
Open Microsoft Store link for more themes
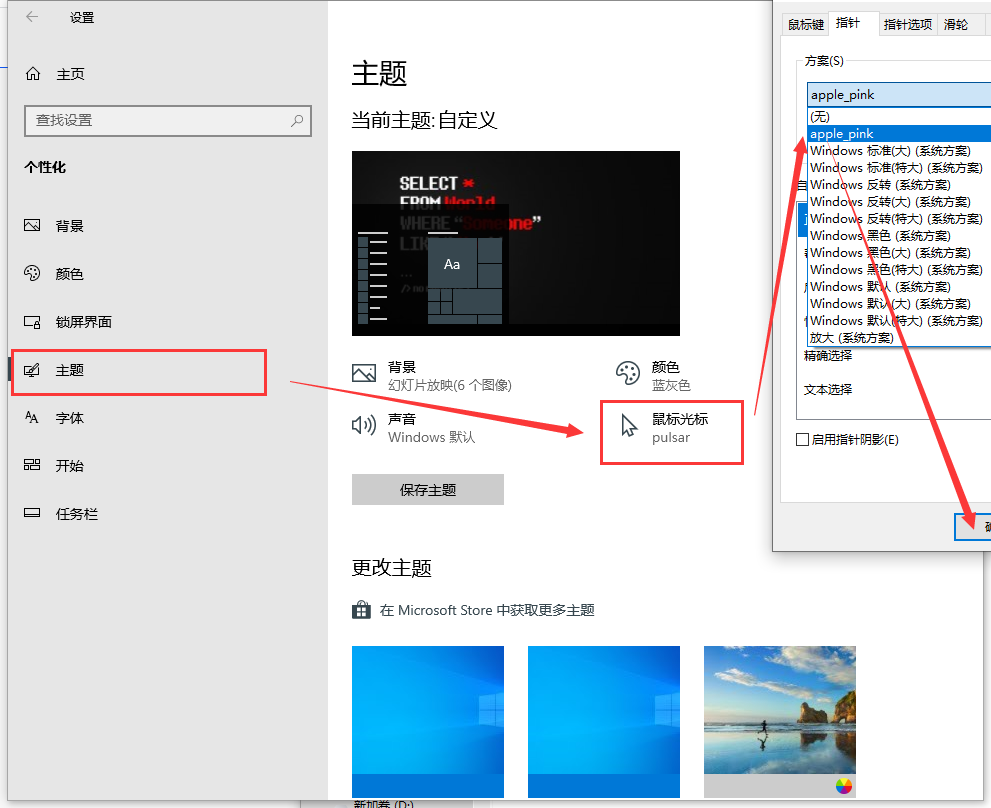(486, 610)
